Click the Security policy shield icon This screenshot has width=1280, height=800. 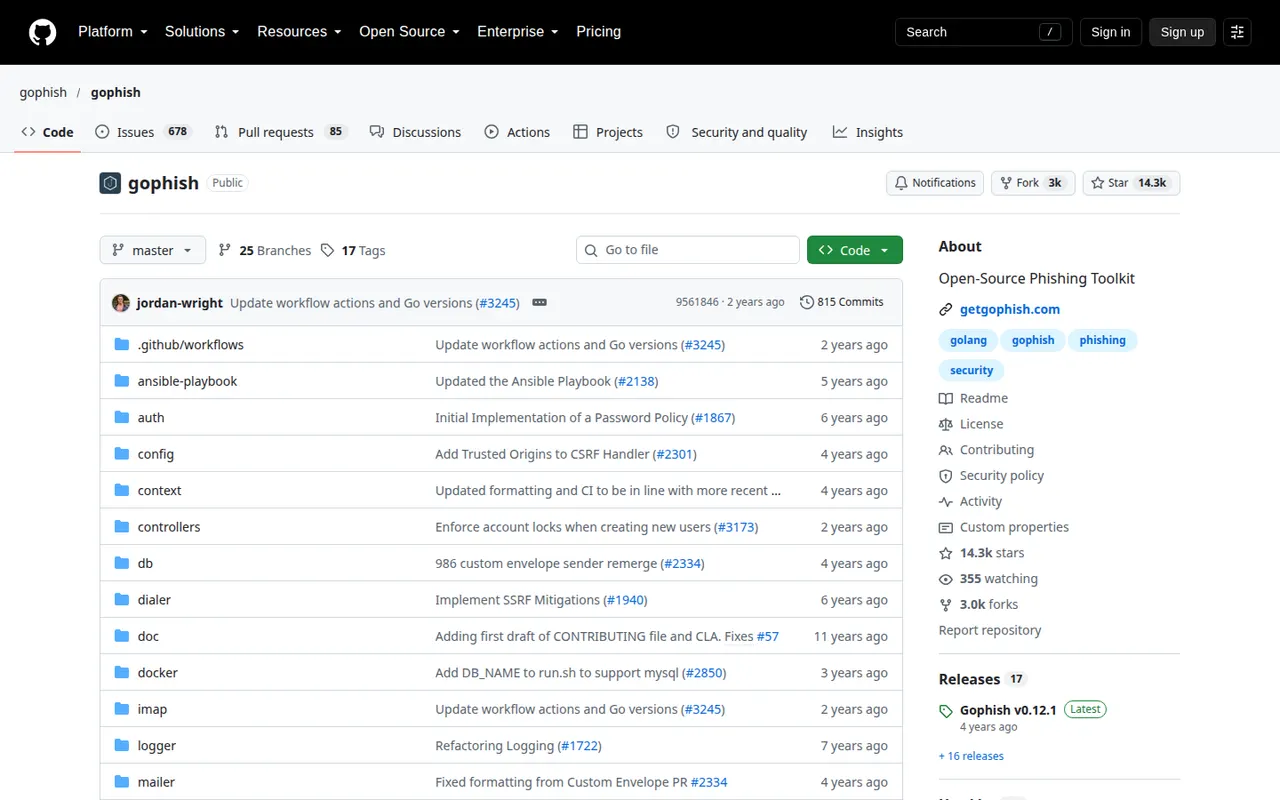946,476
